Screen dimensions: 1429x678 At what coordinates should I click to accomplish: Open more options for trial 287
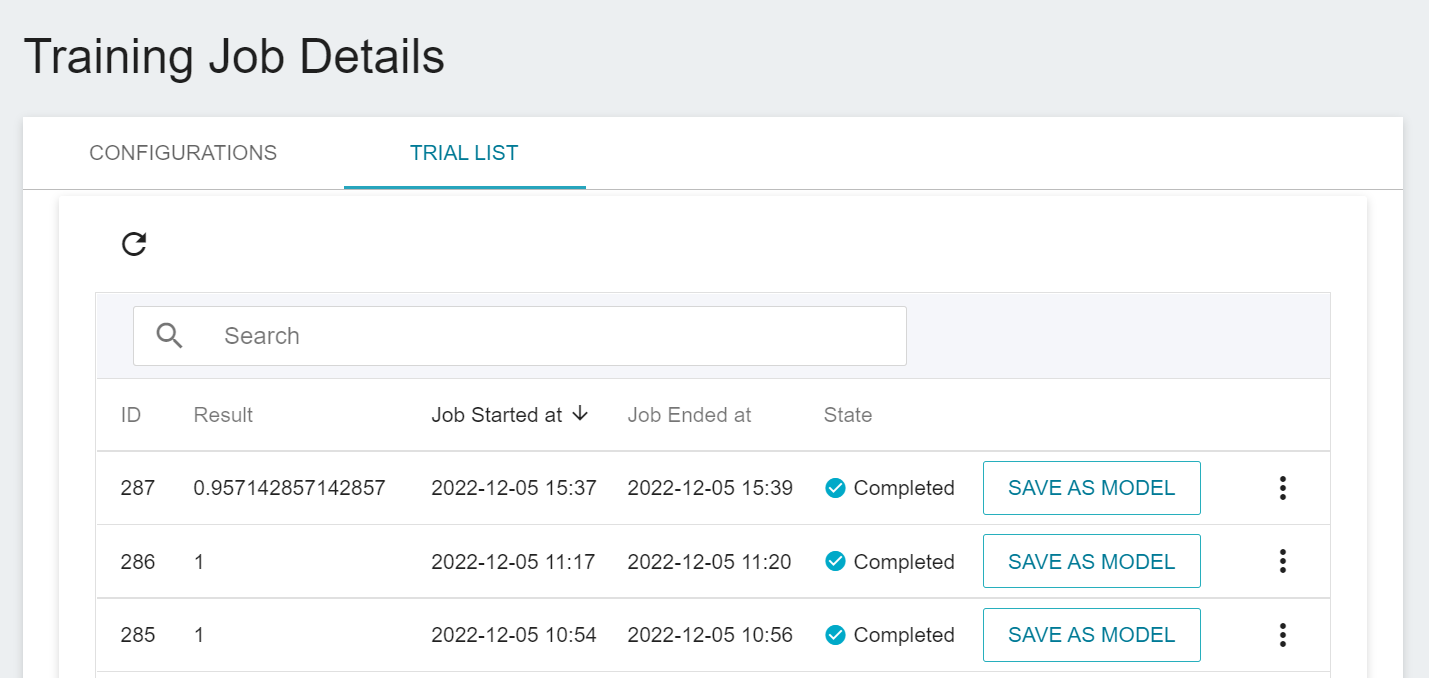(1282, 488)
